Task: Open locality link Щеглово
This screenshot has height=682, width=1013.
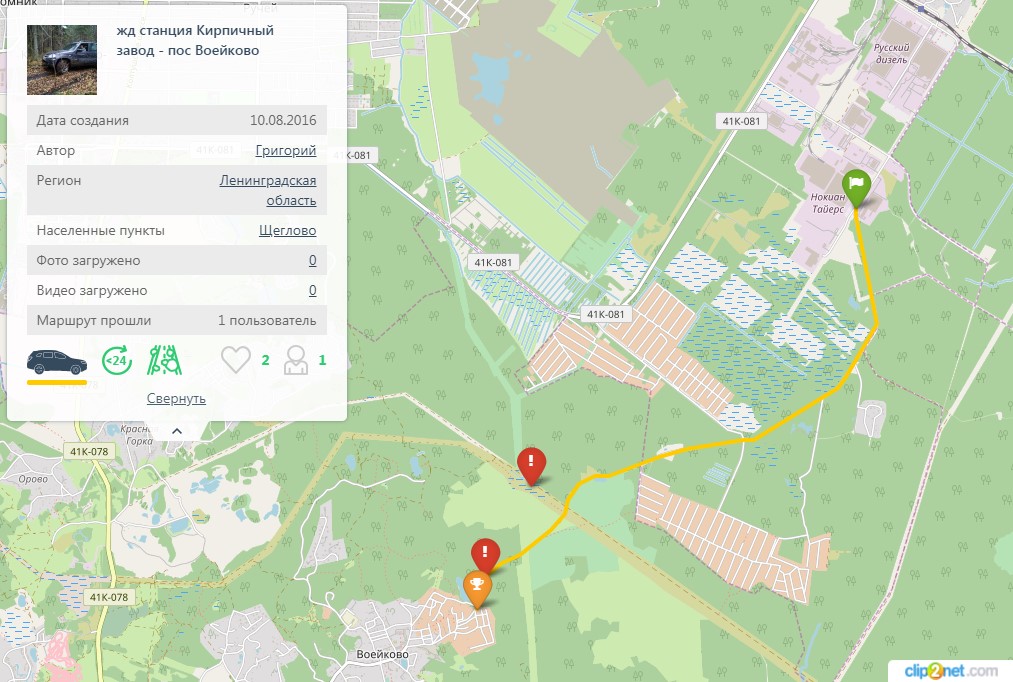Action: click(x=287, y=231)
